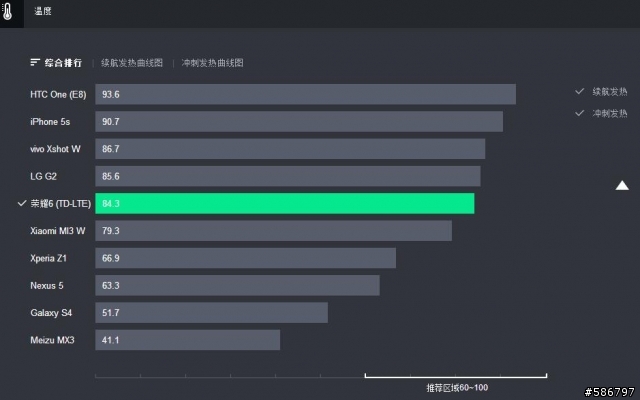Click the Meizu MX3 label

[52, 340]
